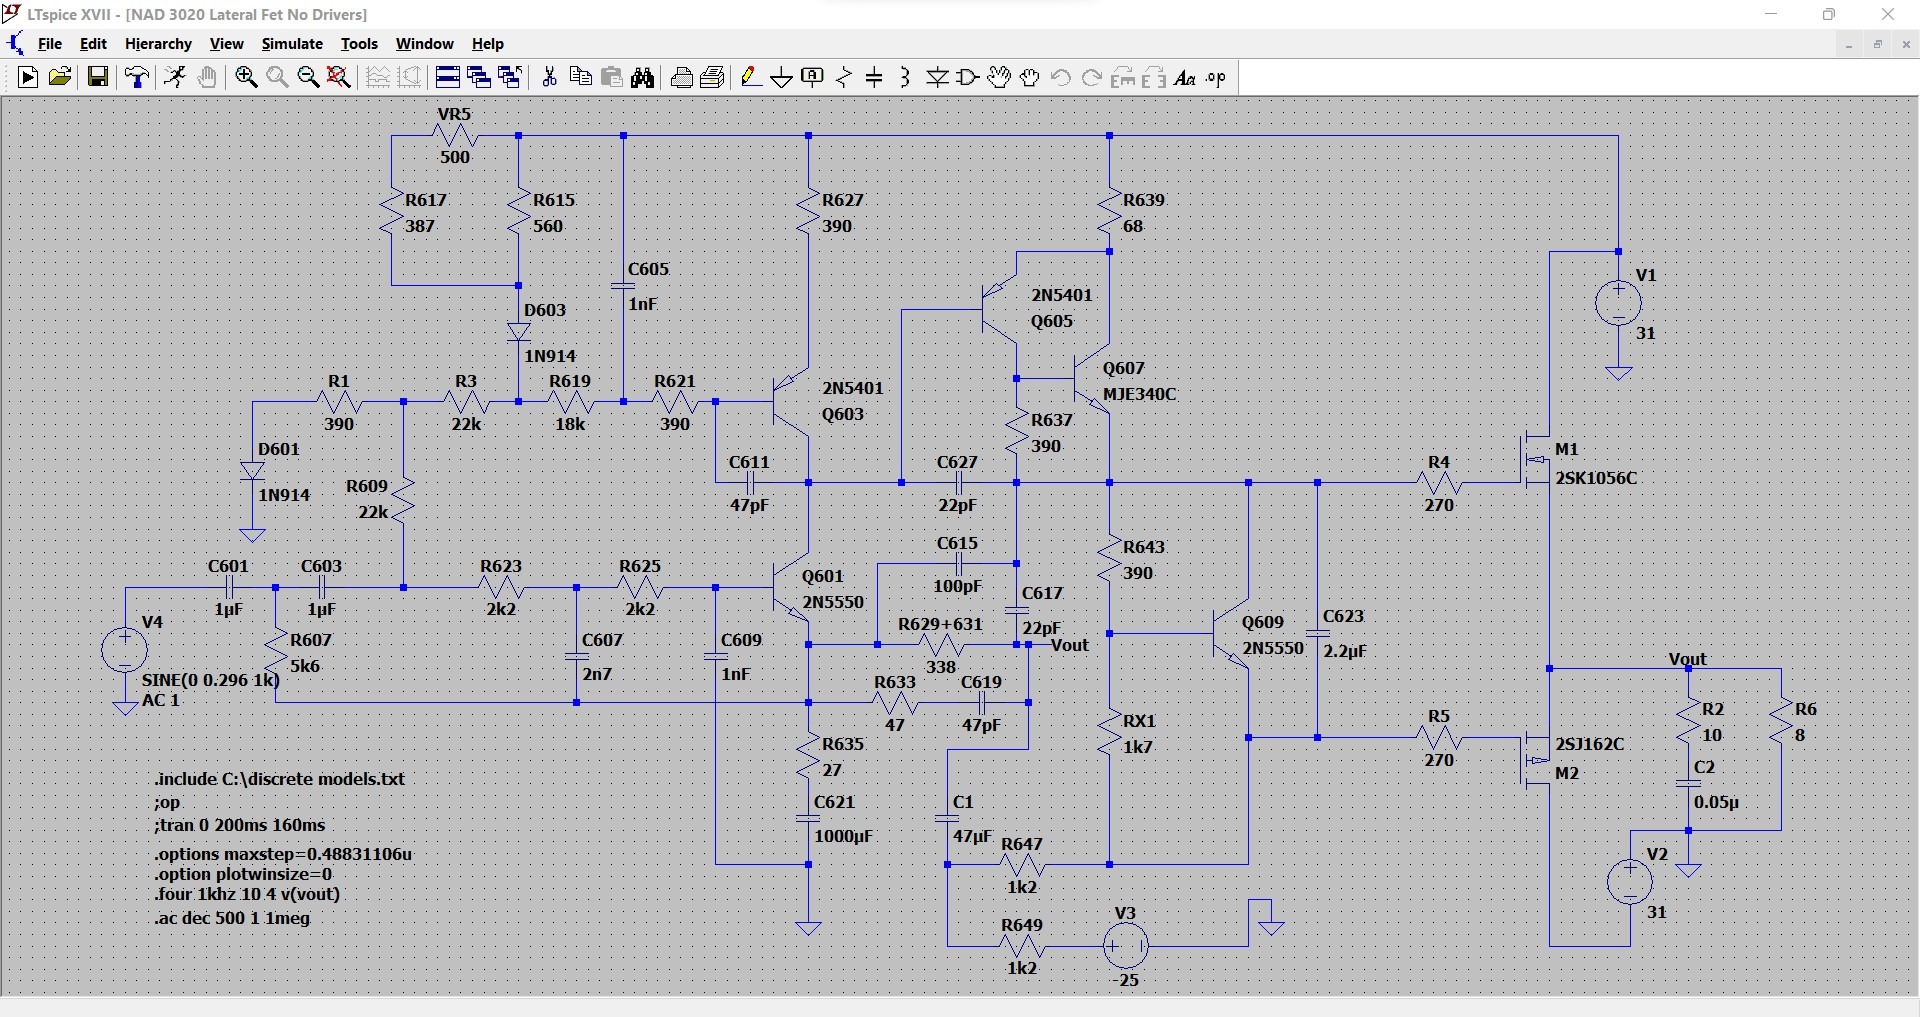Open the Hierarchy menu
The width and height of the screenshot is (1920, 1017).
point(158,44)
